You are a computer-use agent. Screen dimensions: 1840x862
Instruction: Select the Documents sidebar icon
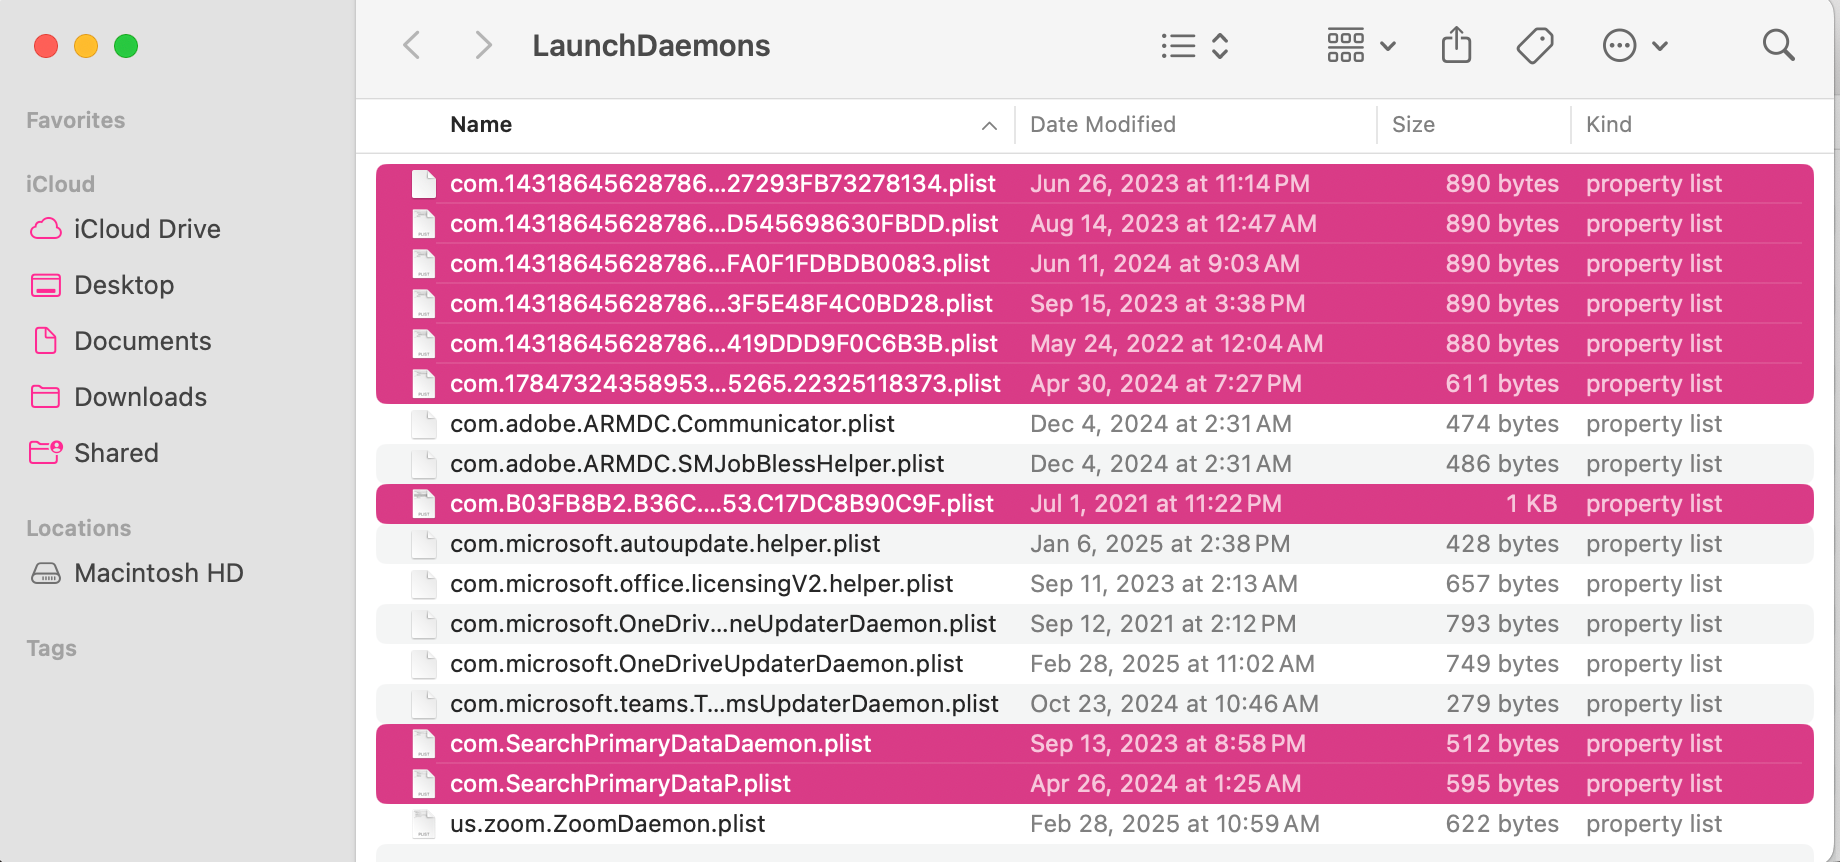pyautogui.click(x=46, y=341)
